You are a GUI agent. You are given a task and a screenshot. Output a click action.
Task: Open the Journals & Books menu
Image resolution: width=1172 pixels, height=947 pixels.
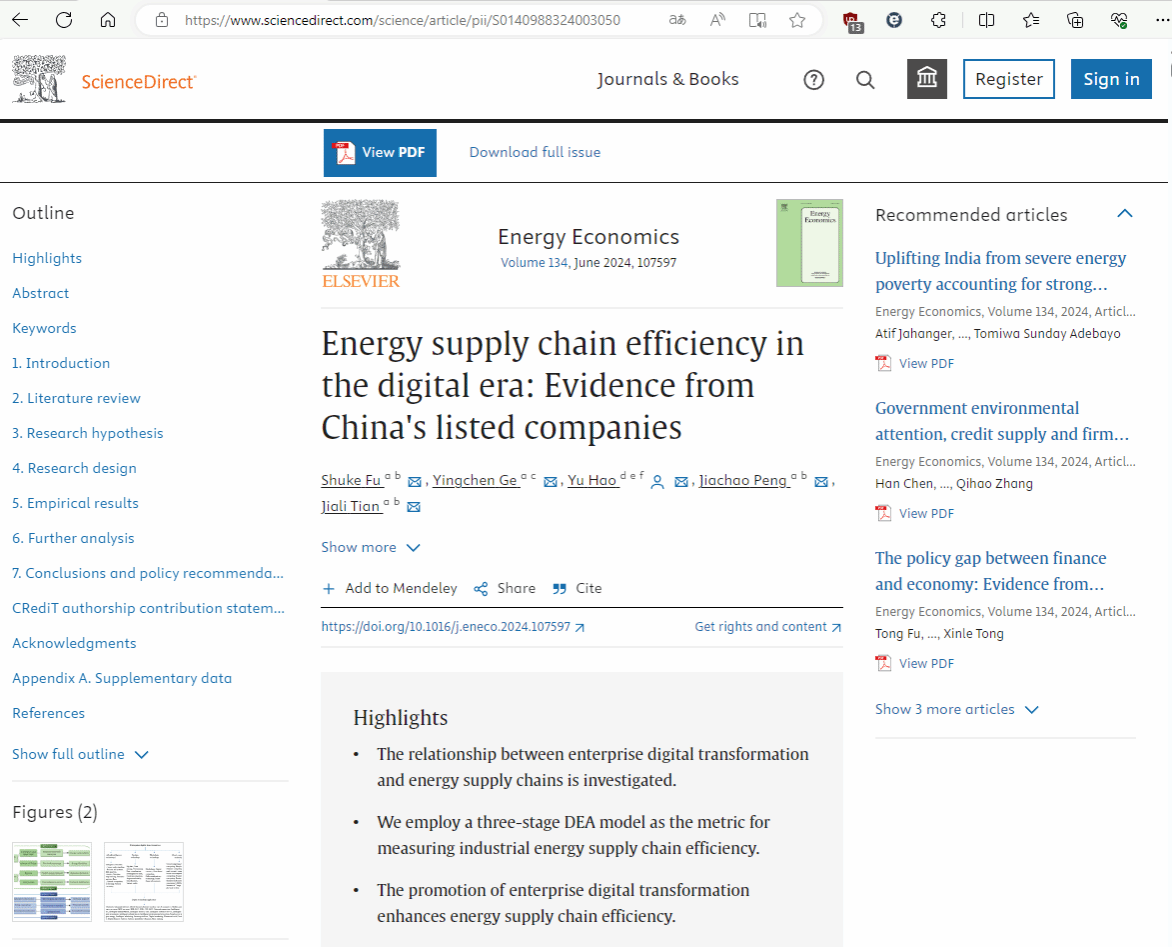668,80
